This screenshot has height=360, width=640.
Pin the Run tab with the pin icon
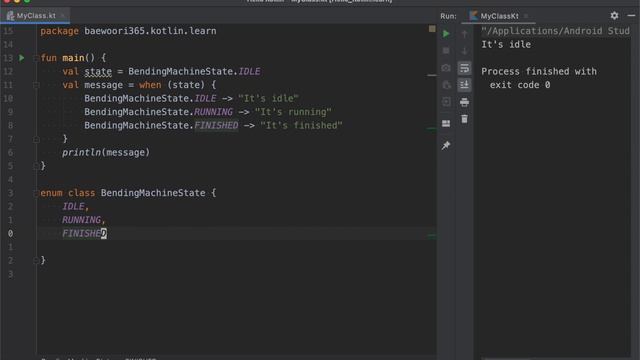point(446,145)
